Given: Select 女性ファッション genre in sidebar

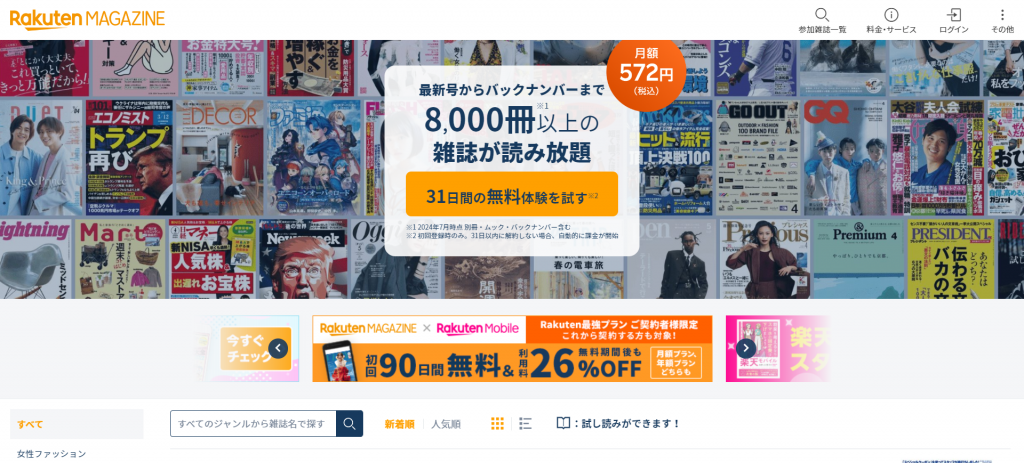Looking at the screenshot, I should [x=52, y=453].
